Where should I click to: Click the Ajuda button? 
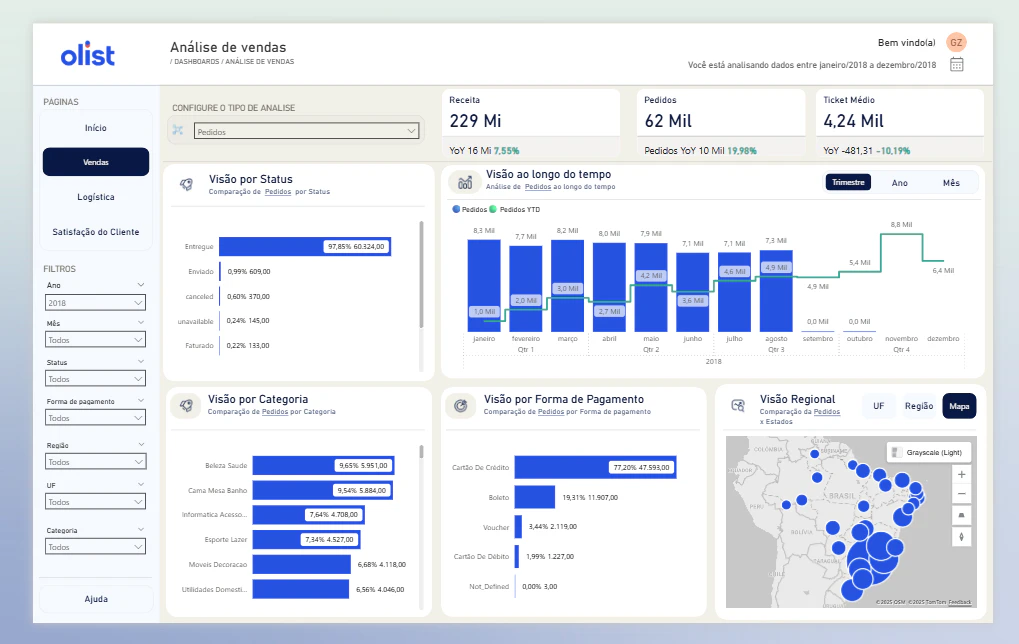[96, 599]
